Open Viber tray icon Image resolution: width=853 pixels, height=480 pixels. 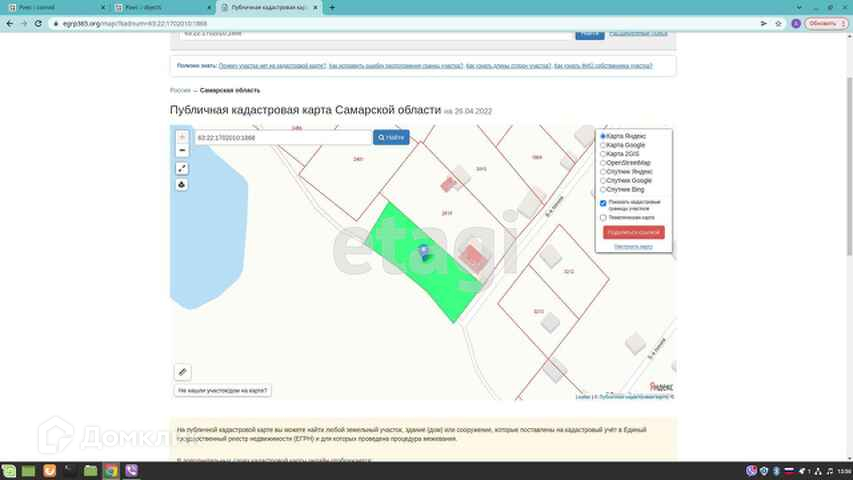point(751,471)
